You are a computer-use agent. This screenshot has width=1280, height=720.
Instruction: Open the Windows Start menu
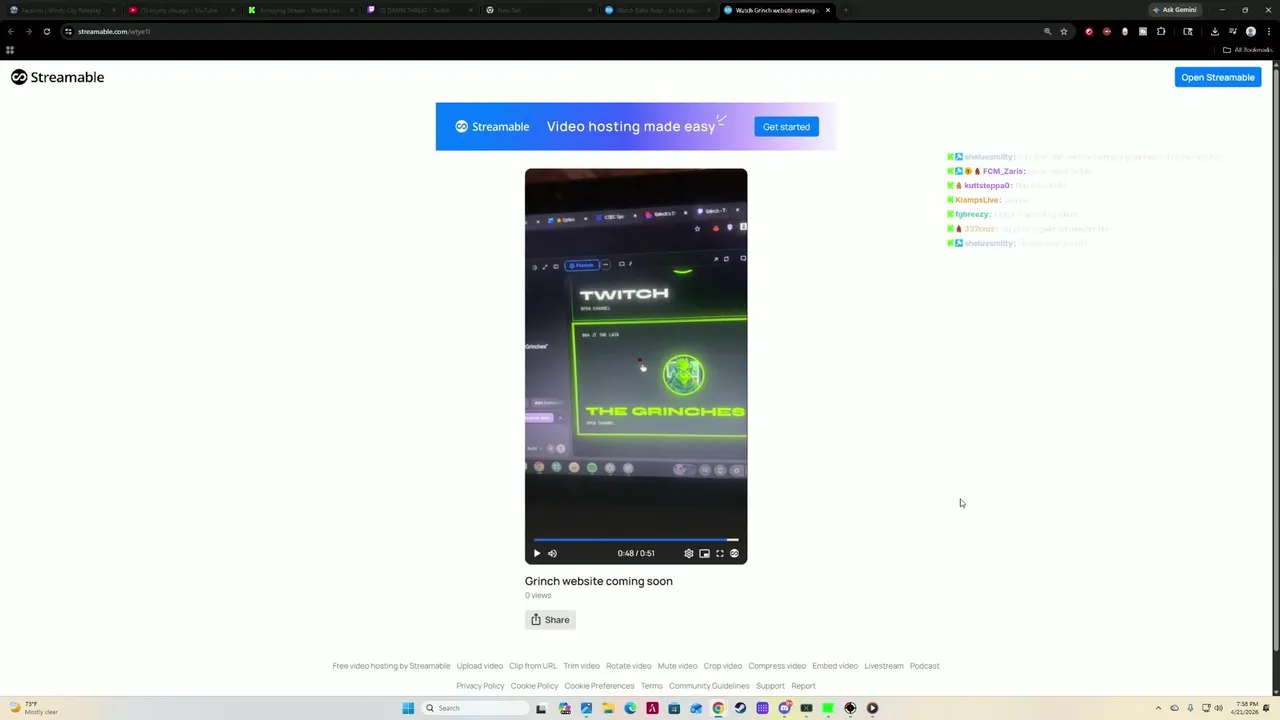408,708
